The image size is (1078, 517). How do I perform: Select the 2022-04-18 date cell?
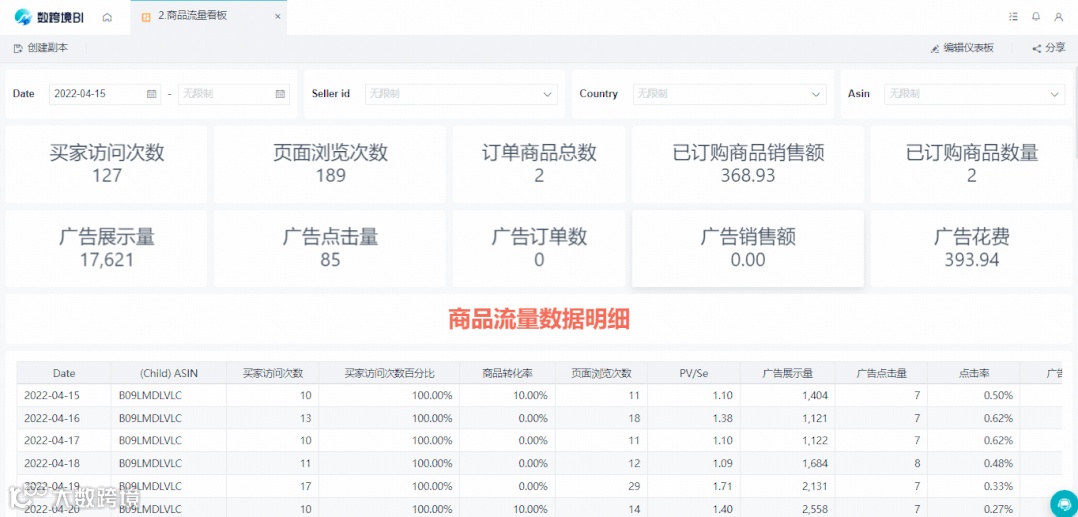click(64, 463)
